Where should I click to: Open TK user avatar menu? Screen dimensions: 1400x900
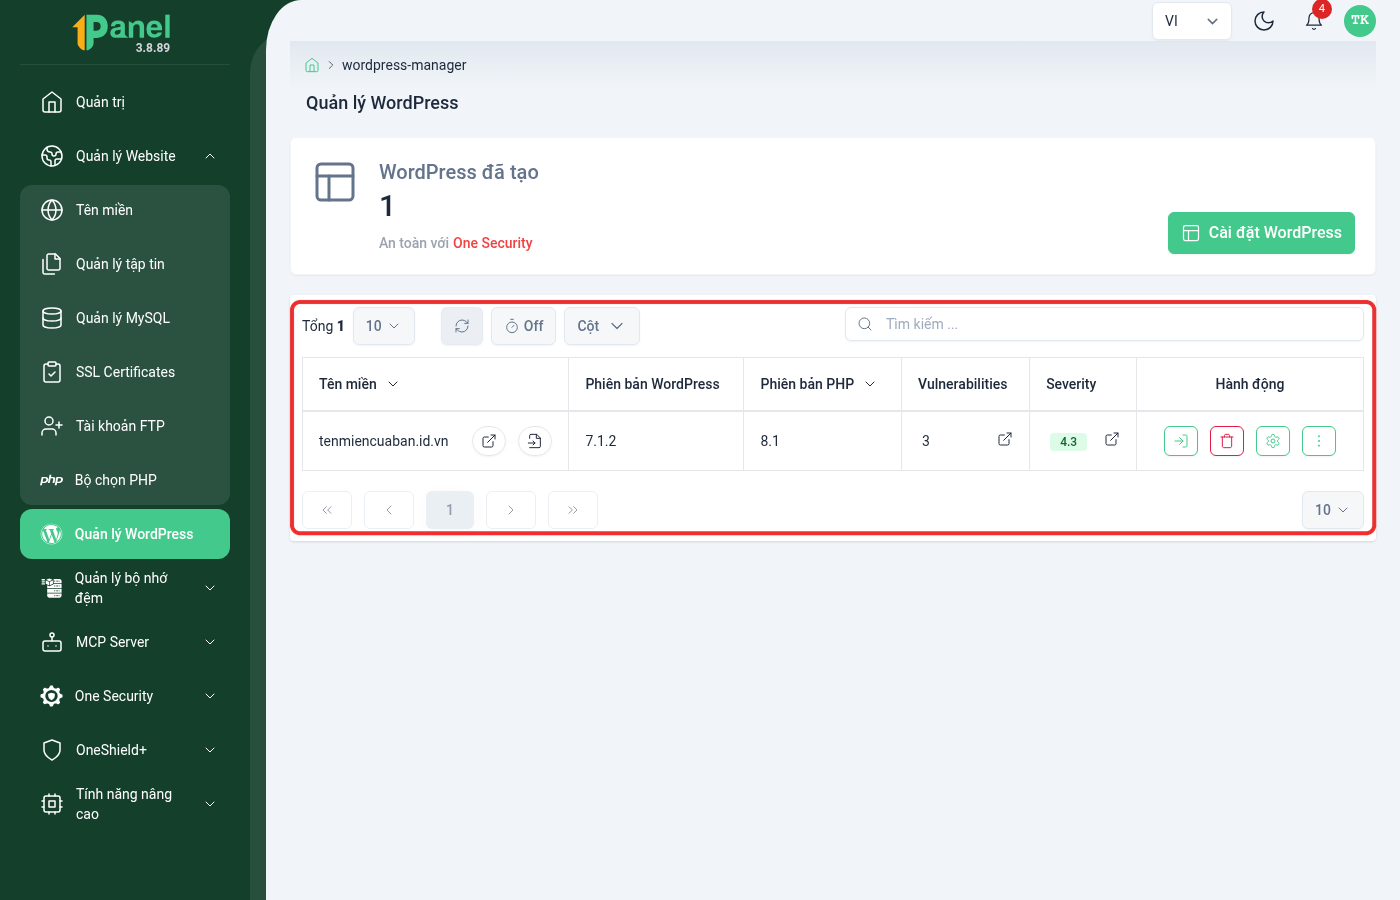tap(1360, 21)
